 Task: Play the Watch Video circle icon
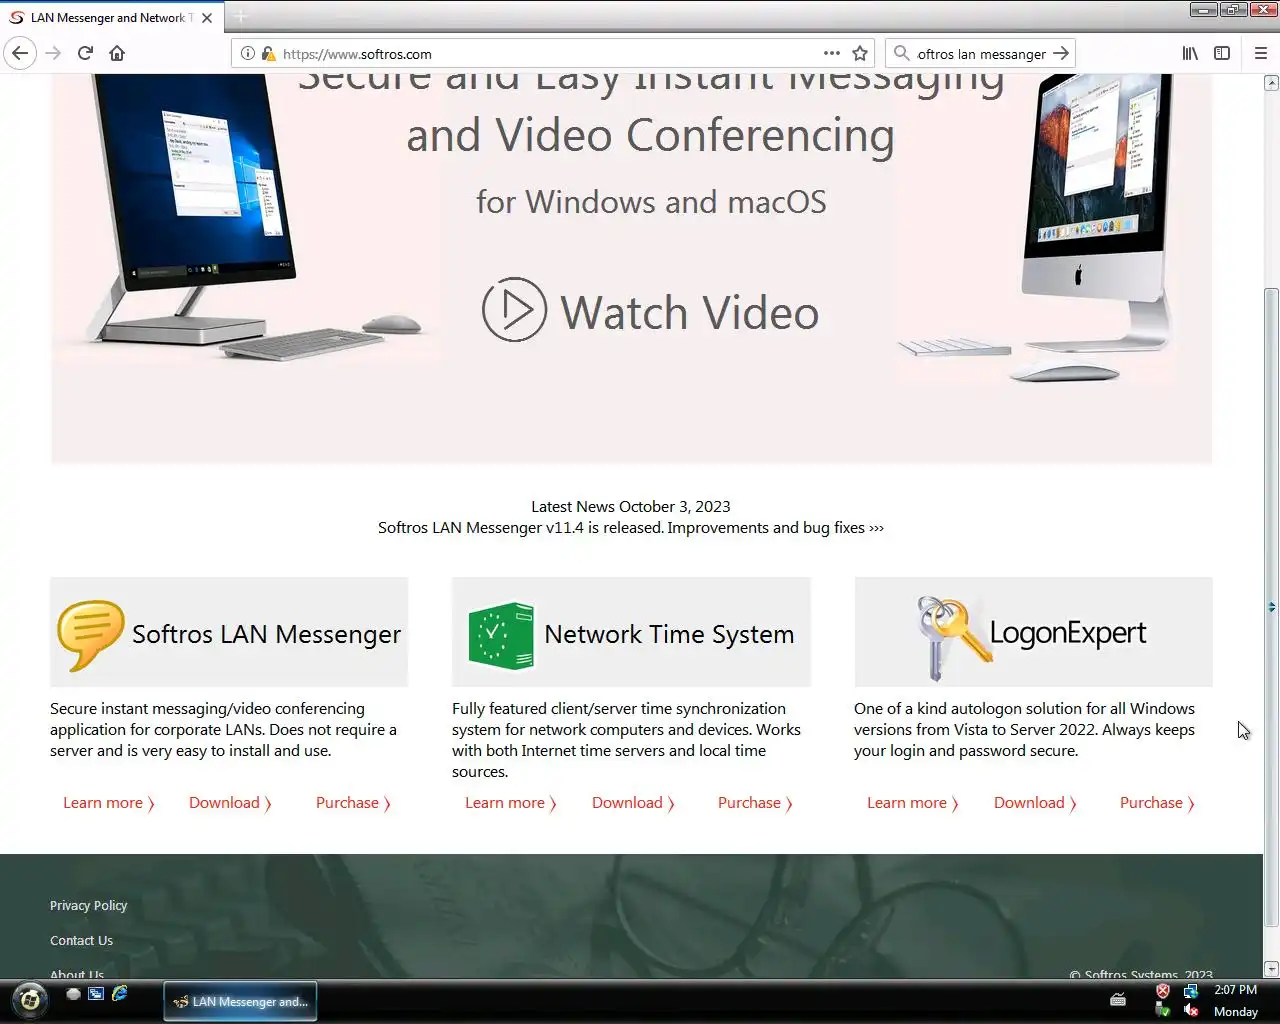coord(514,310)
